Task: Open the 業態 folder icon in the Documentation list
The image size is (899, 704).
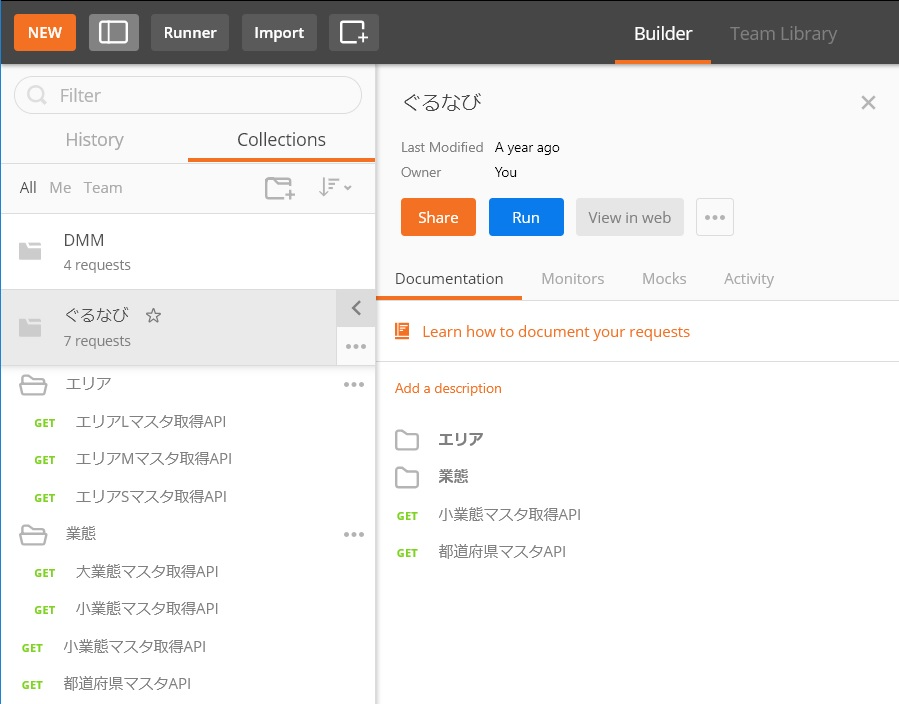Action: pyautogui.click(x=407, y=477)
